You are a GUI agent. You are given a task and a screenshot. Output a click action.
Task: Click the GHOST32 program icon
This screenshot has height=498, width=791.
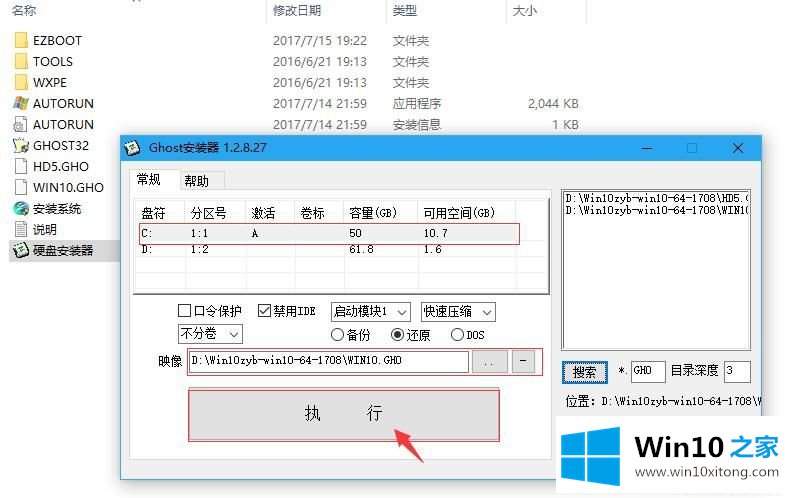coord(21,145)
